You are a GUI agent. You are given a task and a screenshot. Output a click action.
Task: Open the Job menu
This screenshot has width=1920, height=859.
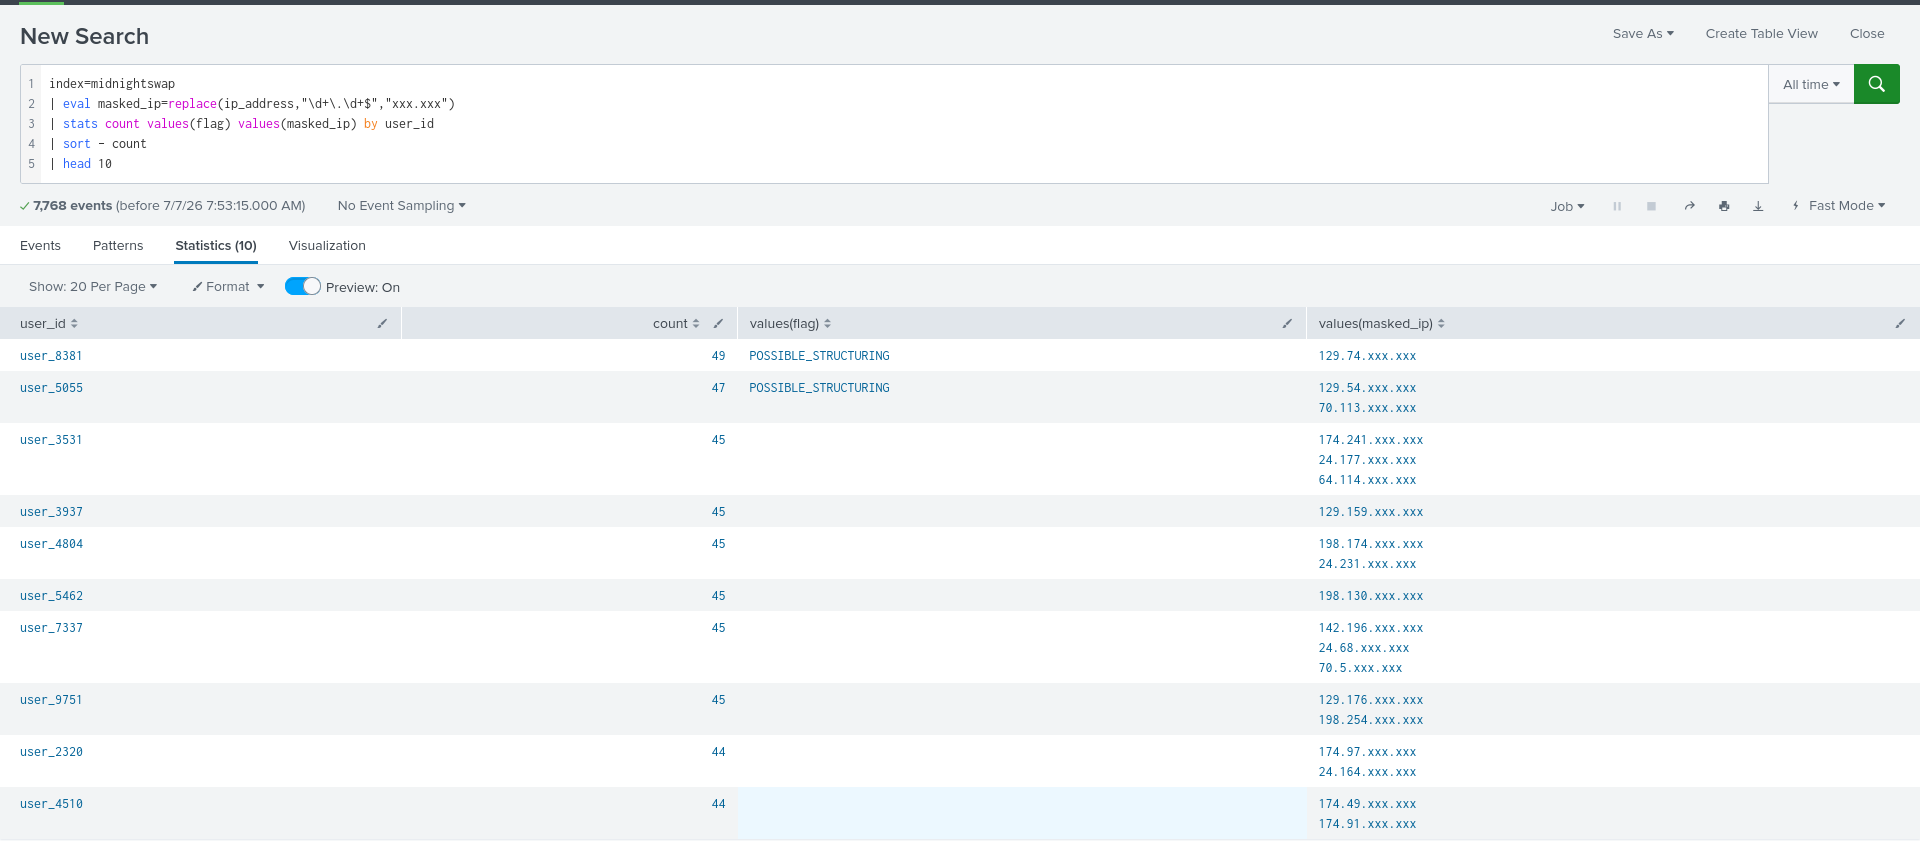coord(1567,207)
